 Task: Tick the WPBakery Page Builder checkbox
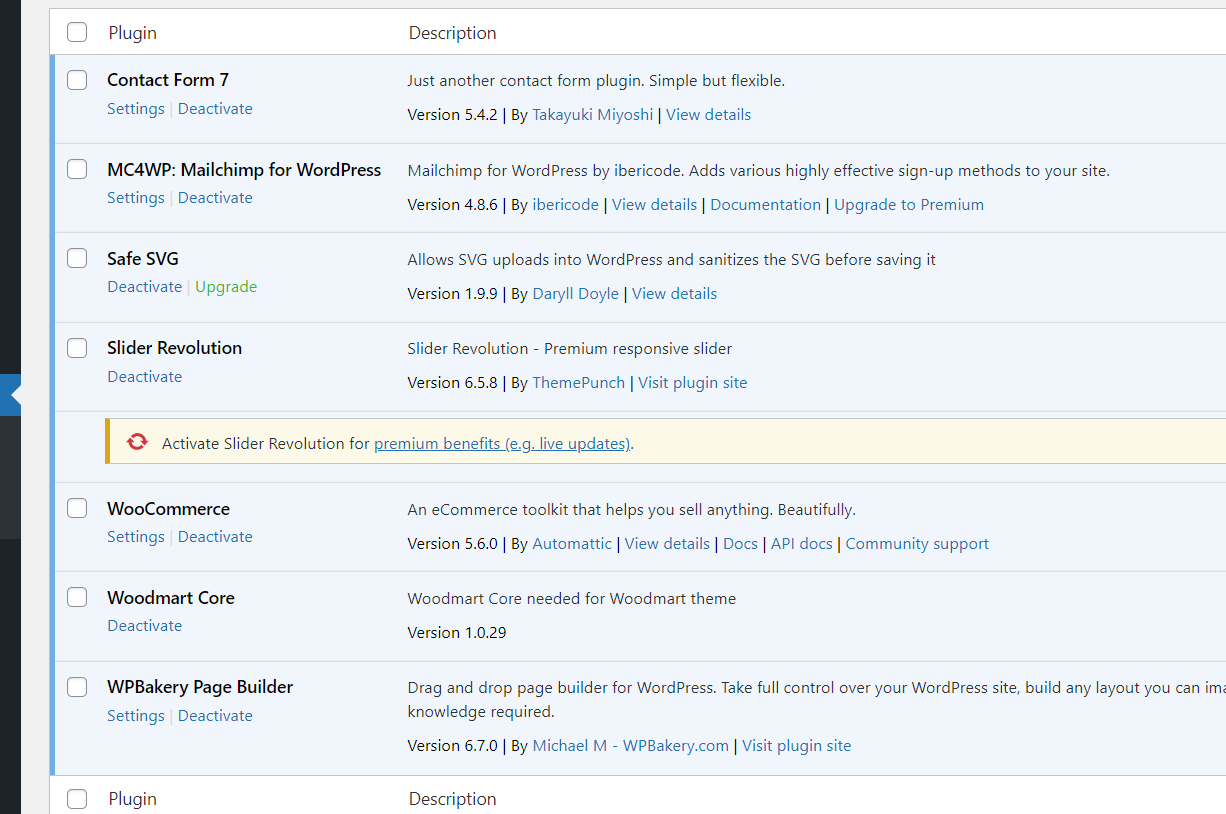point(77,687)
